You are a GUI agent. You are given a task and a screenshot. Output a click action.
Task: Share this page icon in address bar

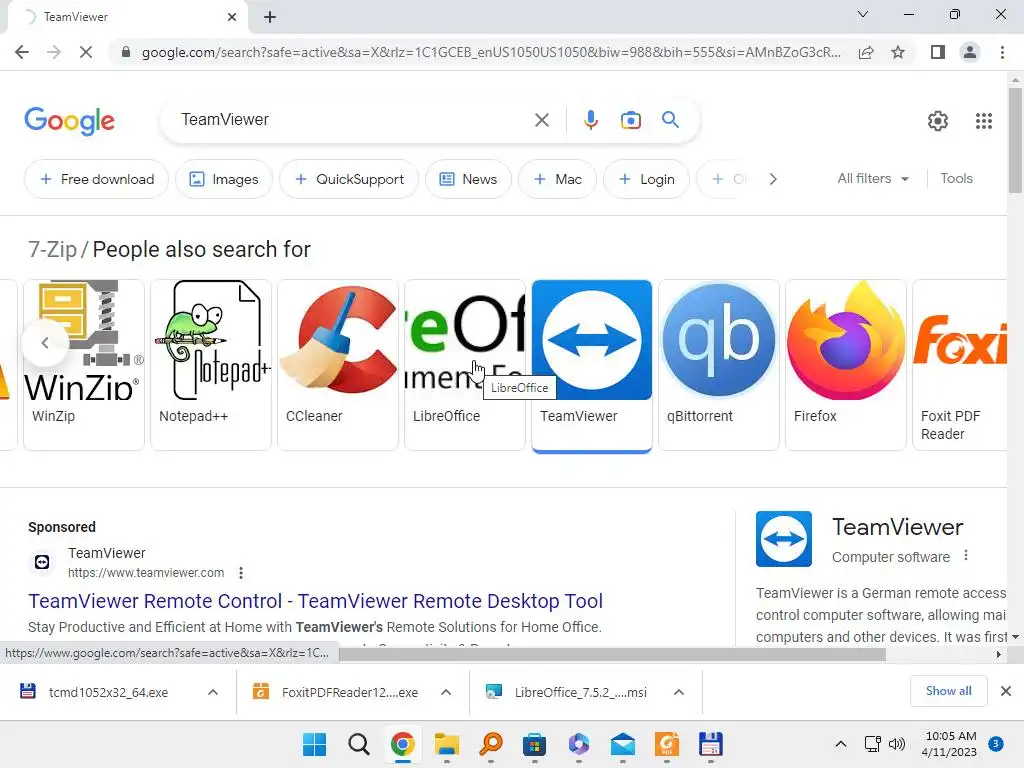pyautogui.click(x=866, y=52)
